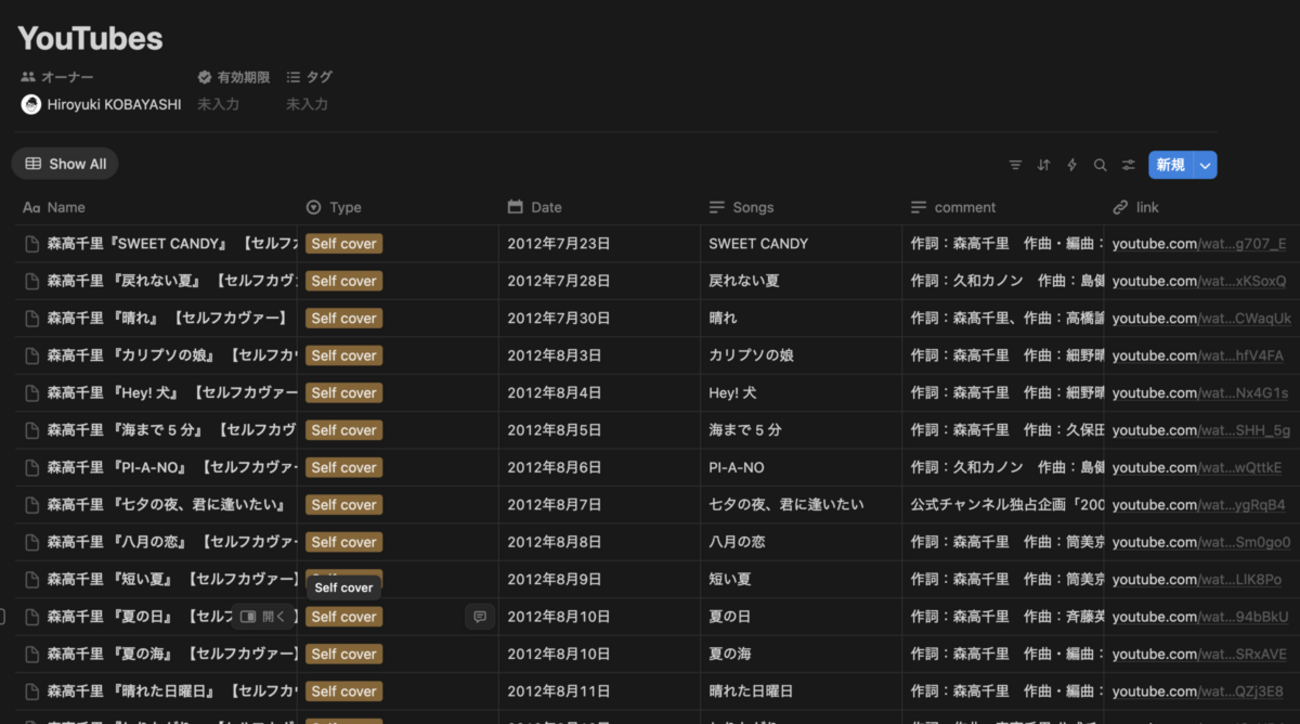The image size is (1300, 724).
Task: Click date cell 2012年8月11日
Action: [x=600, y=691]
